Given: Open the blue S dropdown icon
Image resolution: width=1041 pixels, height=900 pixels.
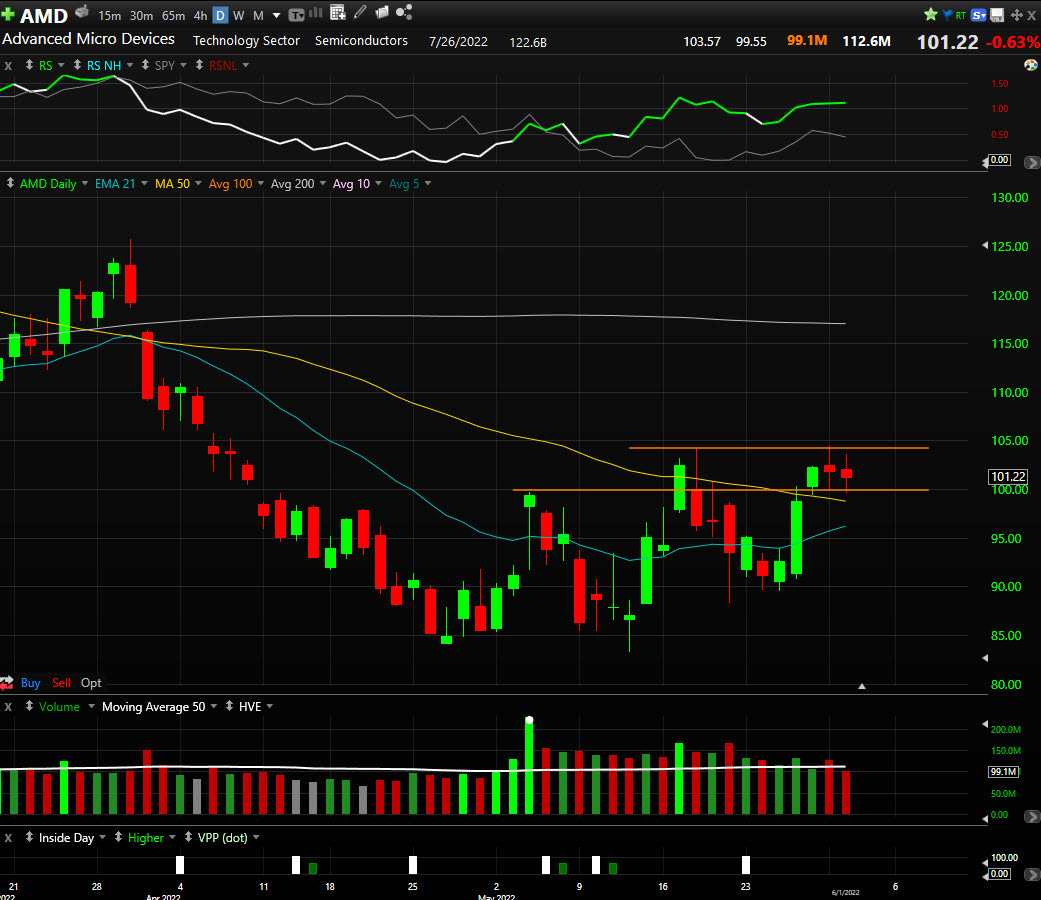Looking at the screenshot, I should tap(979, 15).
